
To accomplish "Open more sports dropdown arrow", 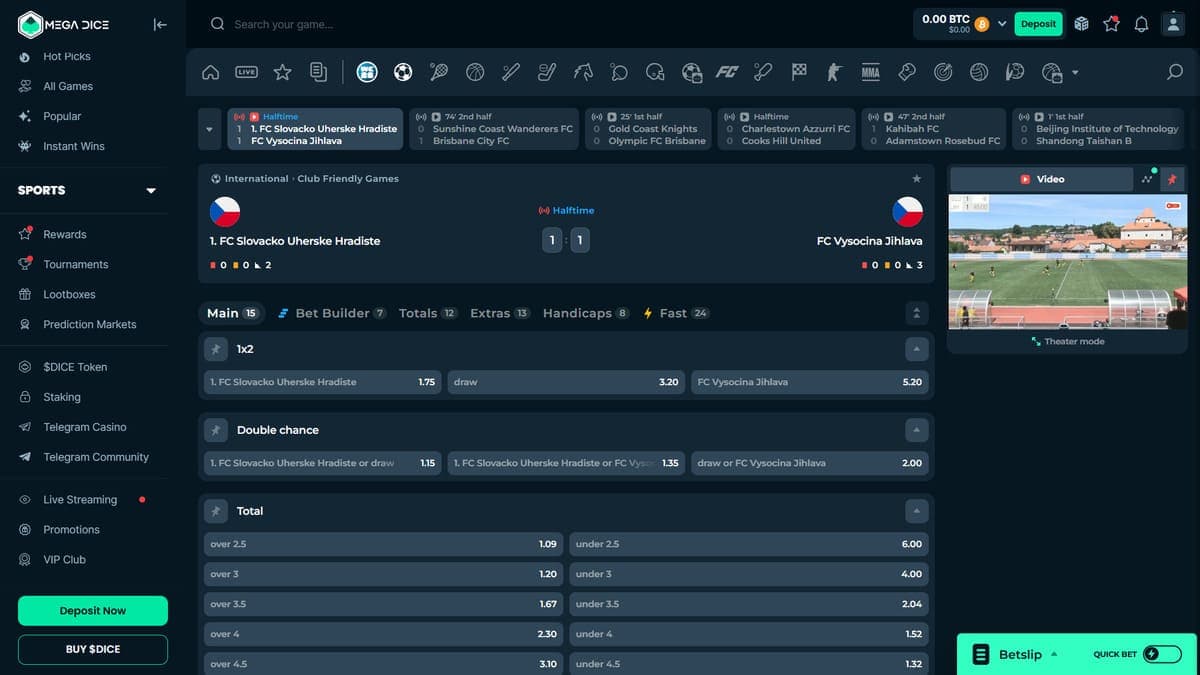I will click(1075, 72).
